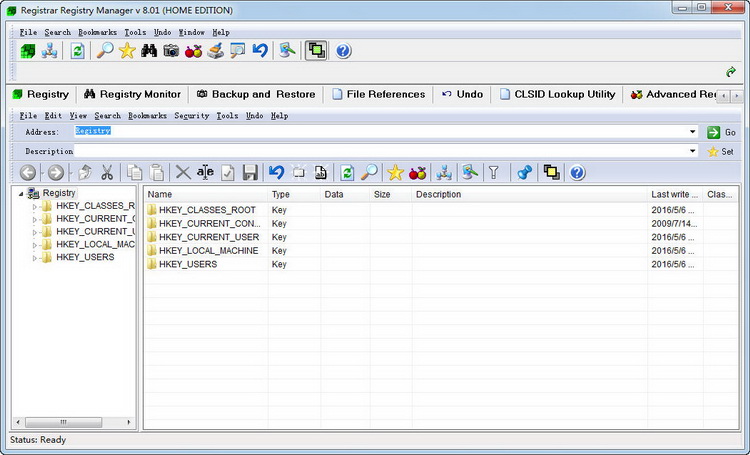
Task: Open the main Window menu
Action: point(191,32)
